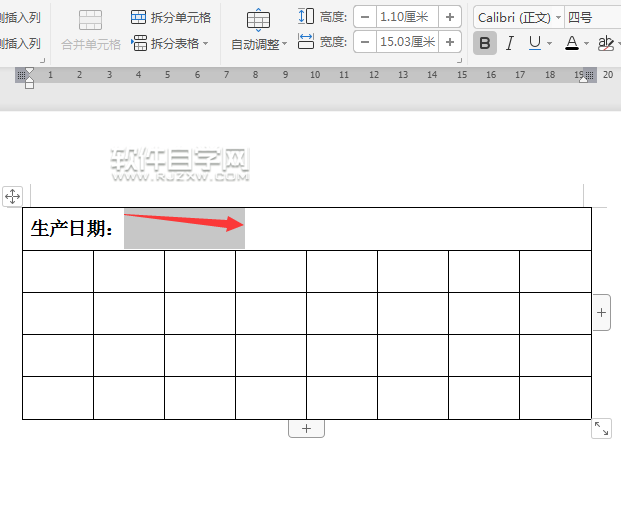Decrease the row height with minus button
Viewport: 621px width, 508px height.
(x=365, y=17)
